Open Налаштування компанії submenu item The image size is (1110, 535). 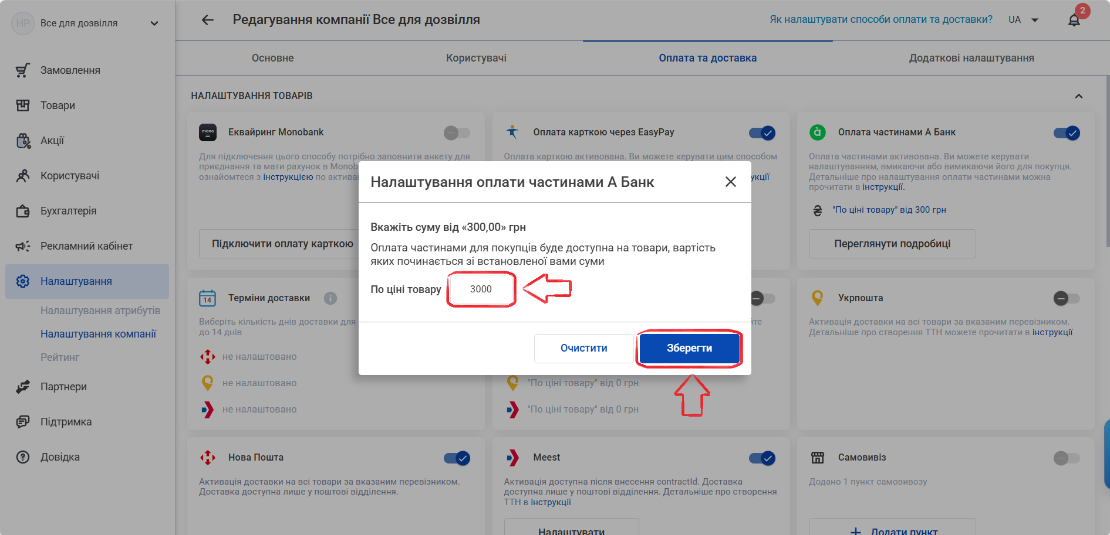coord(98,334)
